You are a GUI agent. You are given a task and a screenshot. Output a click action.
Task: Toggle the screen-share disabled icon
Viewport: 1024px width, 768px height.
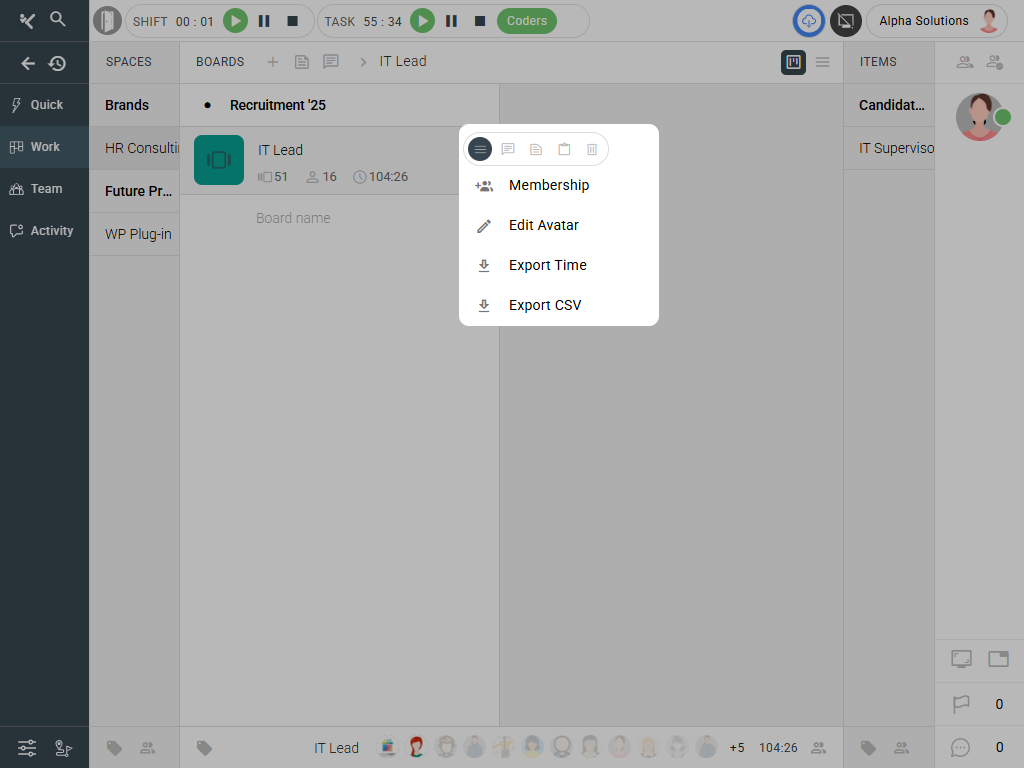(846, 21)
